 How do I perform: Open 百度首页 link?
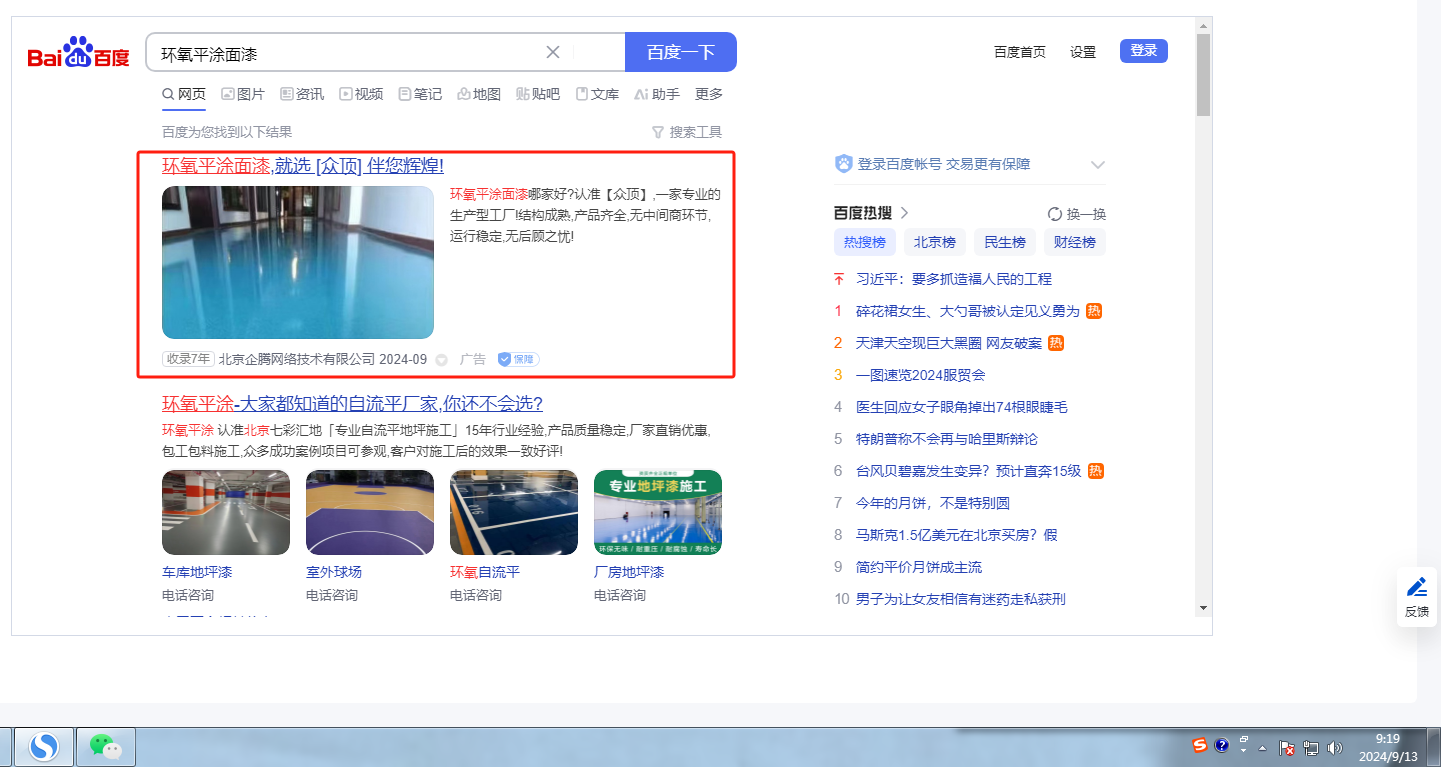tap(1020, 52)
